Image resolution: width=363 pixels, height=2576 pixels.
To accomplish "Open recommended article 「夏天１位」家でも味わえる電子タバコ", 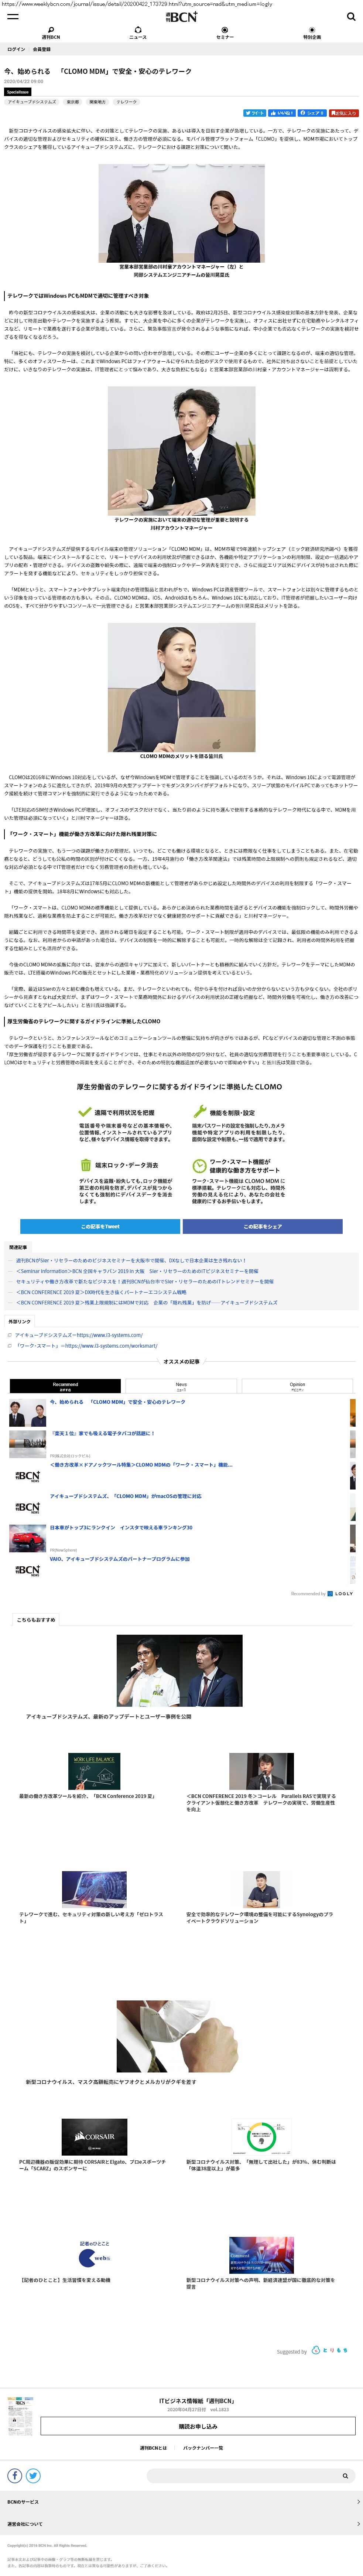I will (103, 1433).
